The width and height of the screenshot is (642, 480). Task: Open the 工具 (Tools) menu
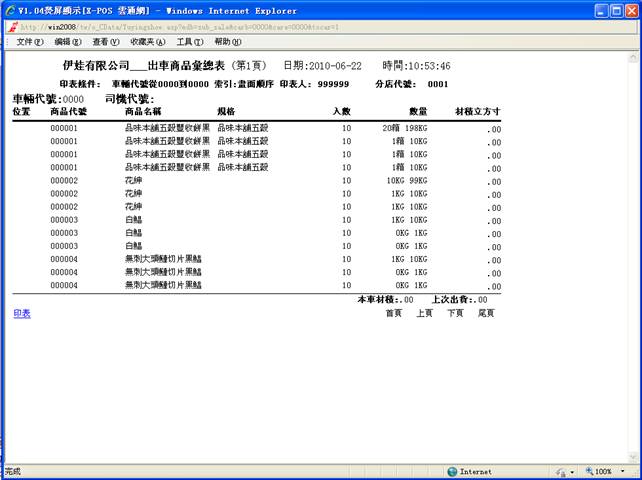pos(190,42)
